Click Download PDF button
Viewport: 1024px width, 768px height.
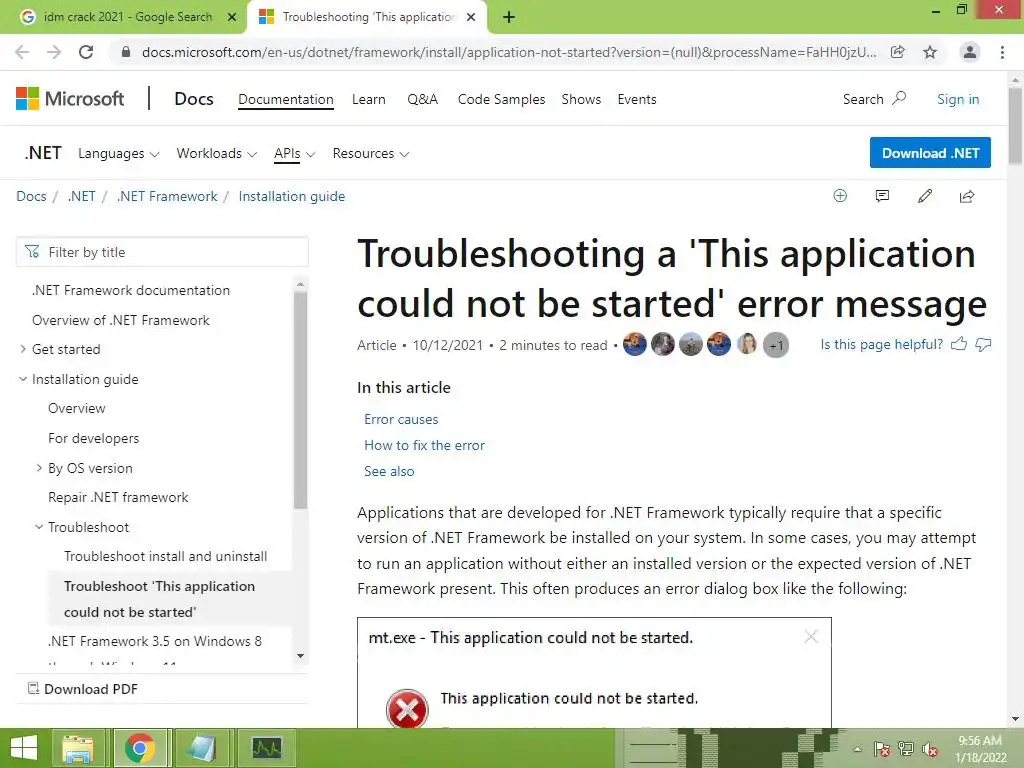82,689
